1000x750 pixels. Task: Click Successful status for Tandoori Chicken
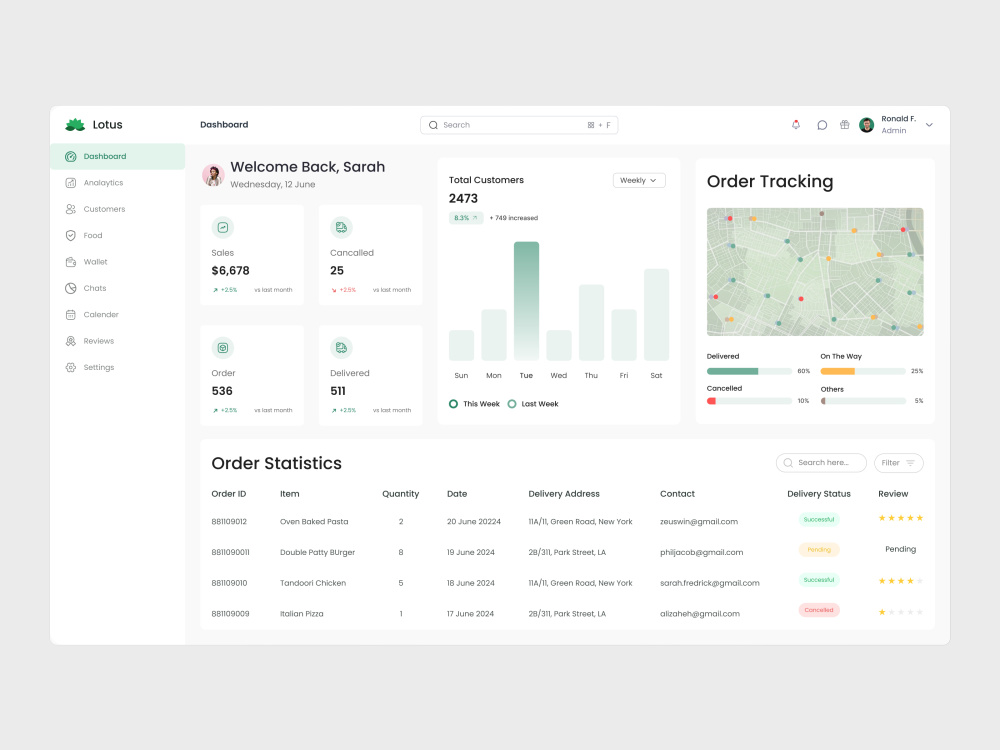tap(819, 580)
